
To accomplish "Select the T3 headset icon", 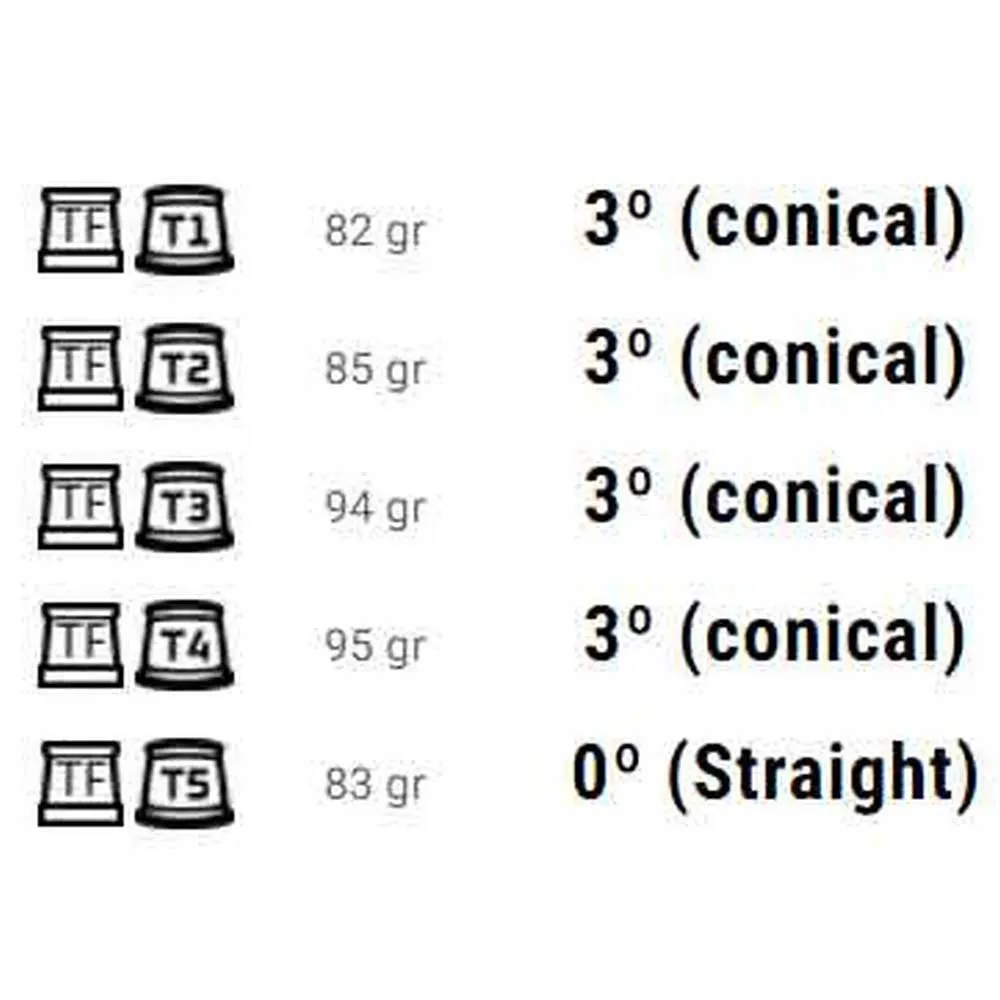I will (185, 506).
